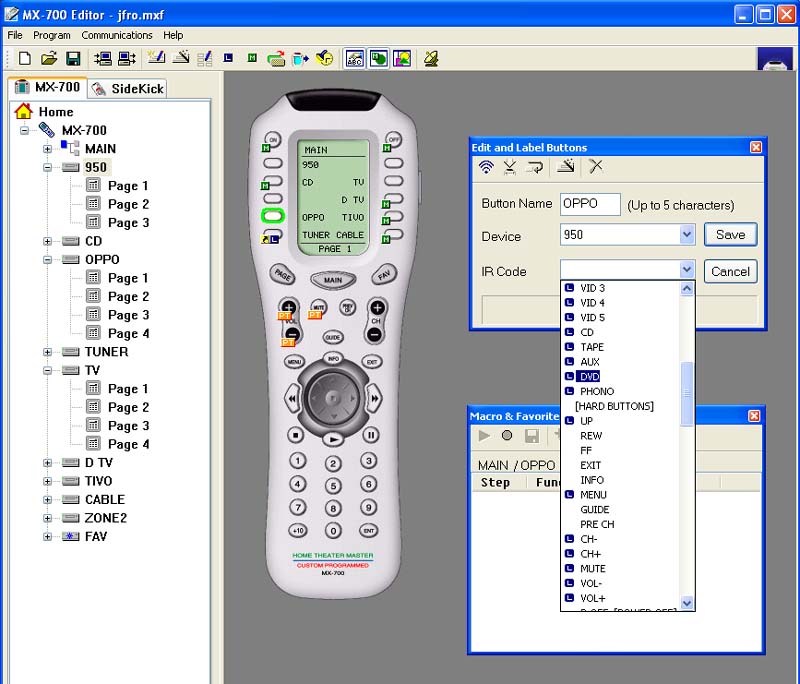
Task: Click the IR list scroll-up arrow
Action: point(687,289)
